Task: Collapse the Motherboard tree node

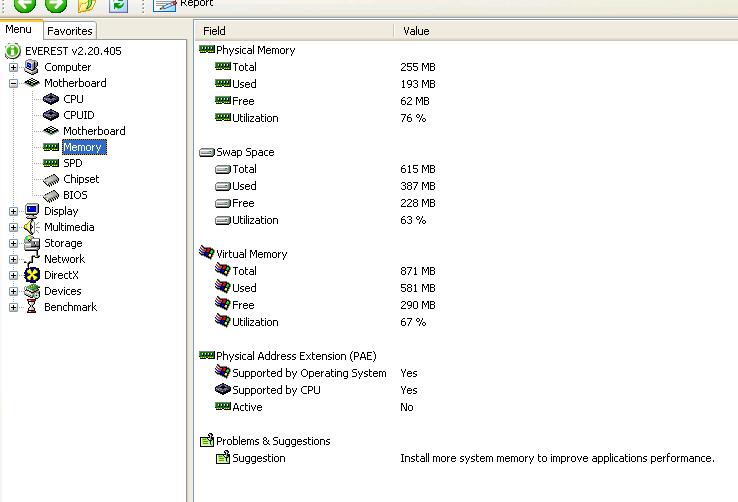Action: 14,83
